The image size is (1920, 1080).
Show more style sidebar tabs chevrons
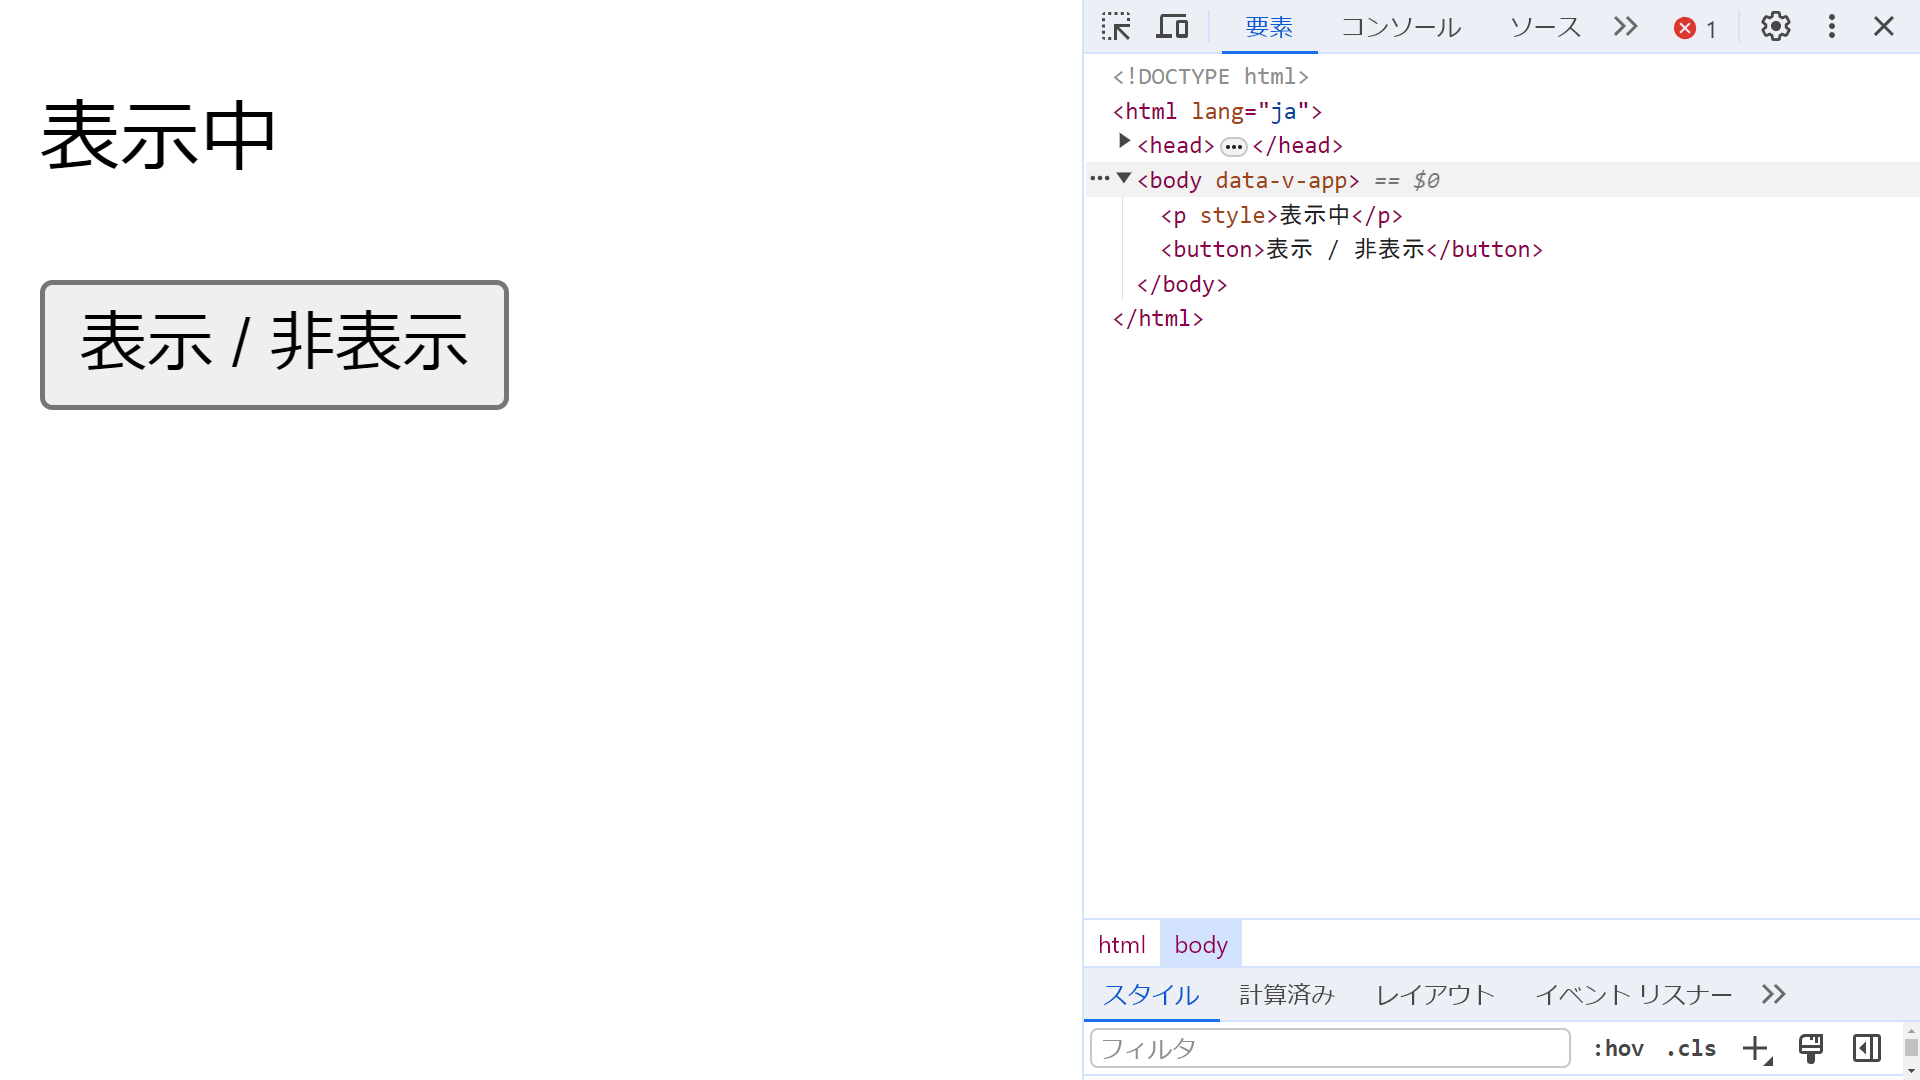coord(1773,994)
